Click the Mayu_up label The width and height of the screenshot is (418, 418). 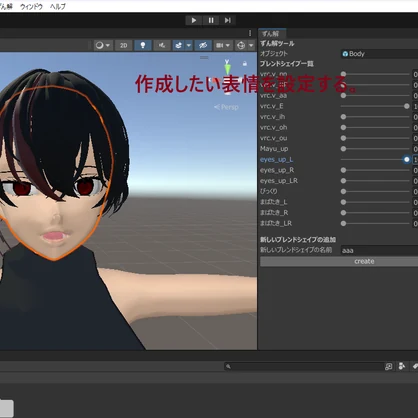(x=274, y=149)
